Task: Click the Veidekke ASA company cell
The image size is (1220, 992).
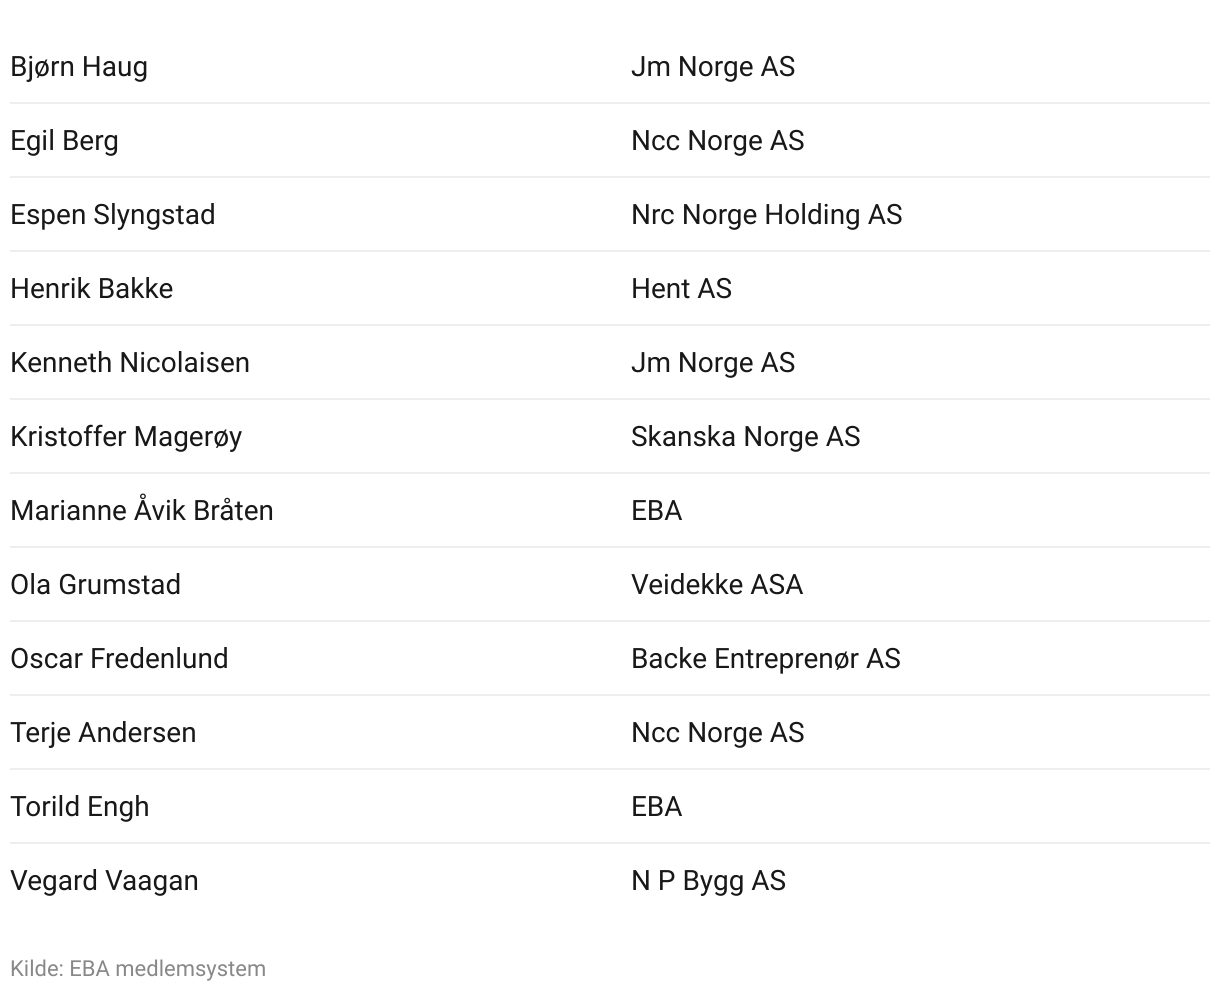Action: 717,585
